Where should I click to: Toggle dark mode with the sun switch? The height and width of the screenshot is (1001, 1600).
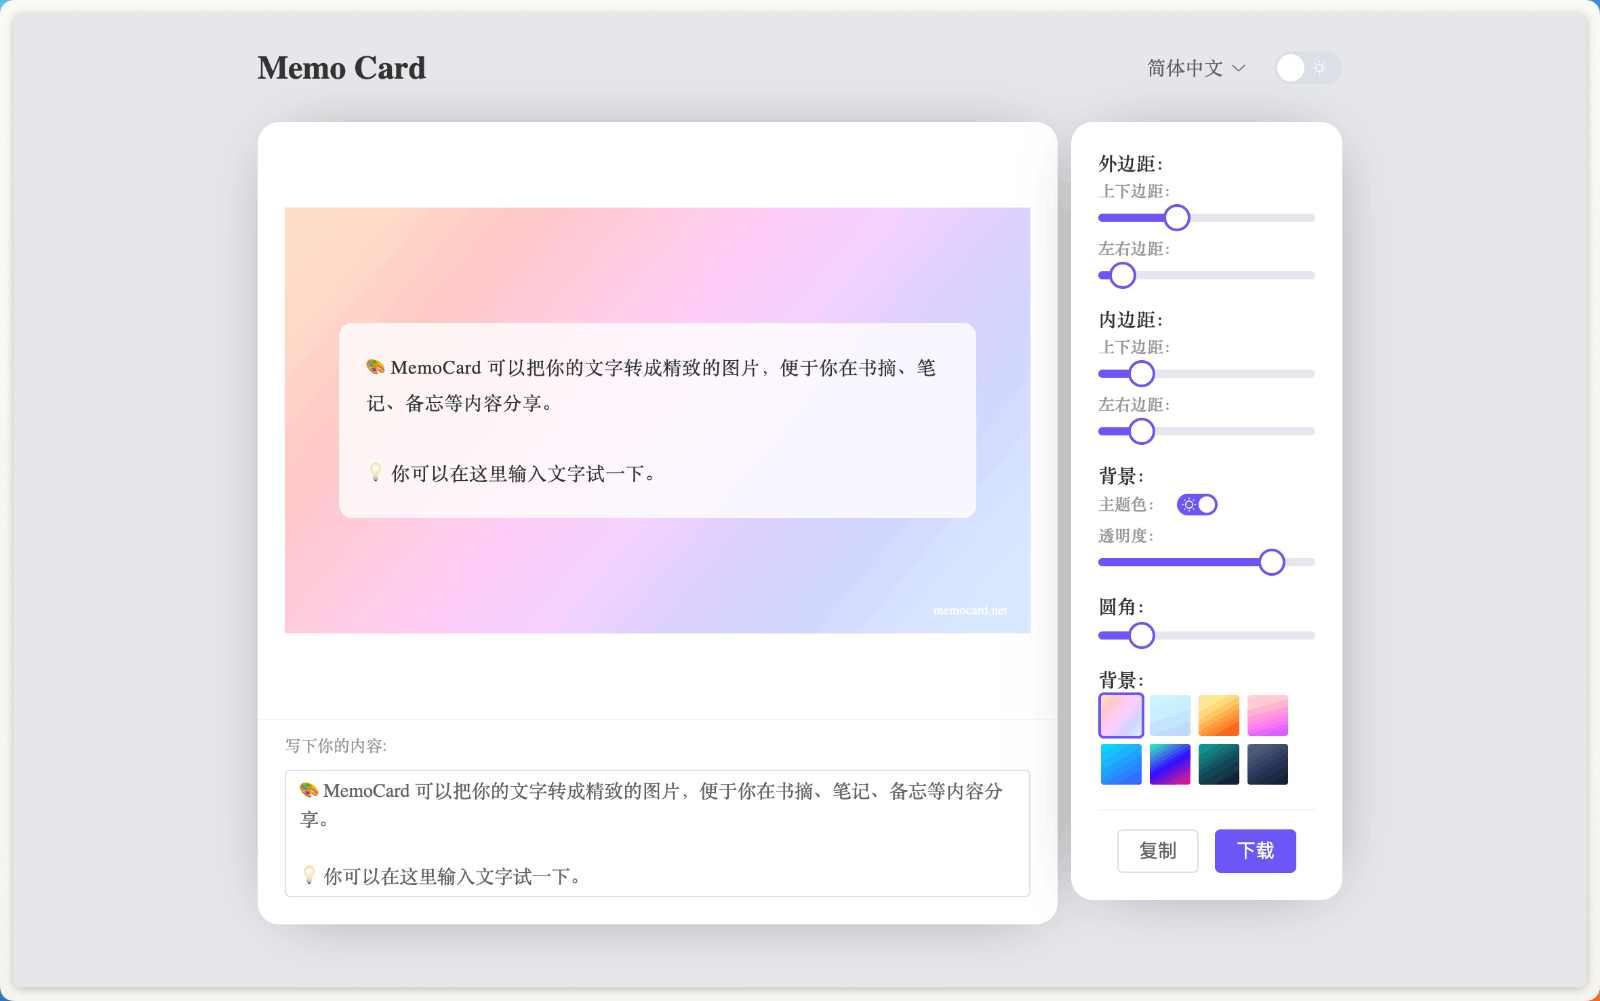1307,68
